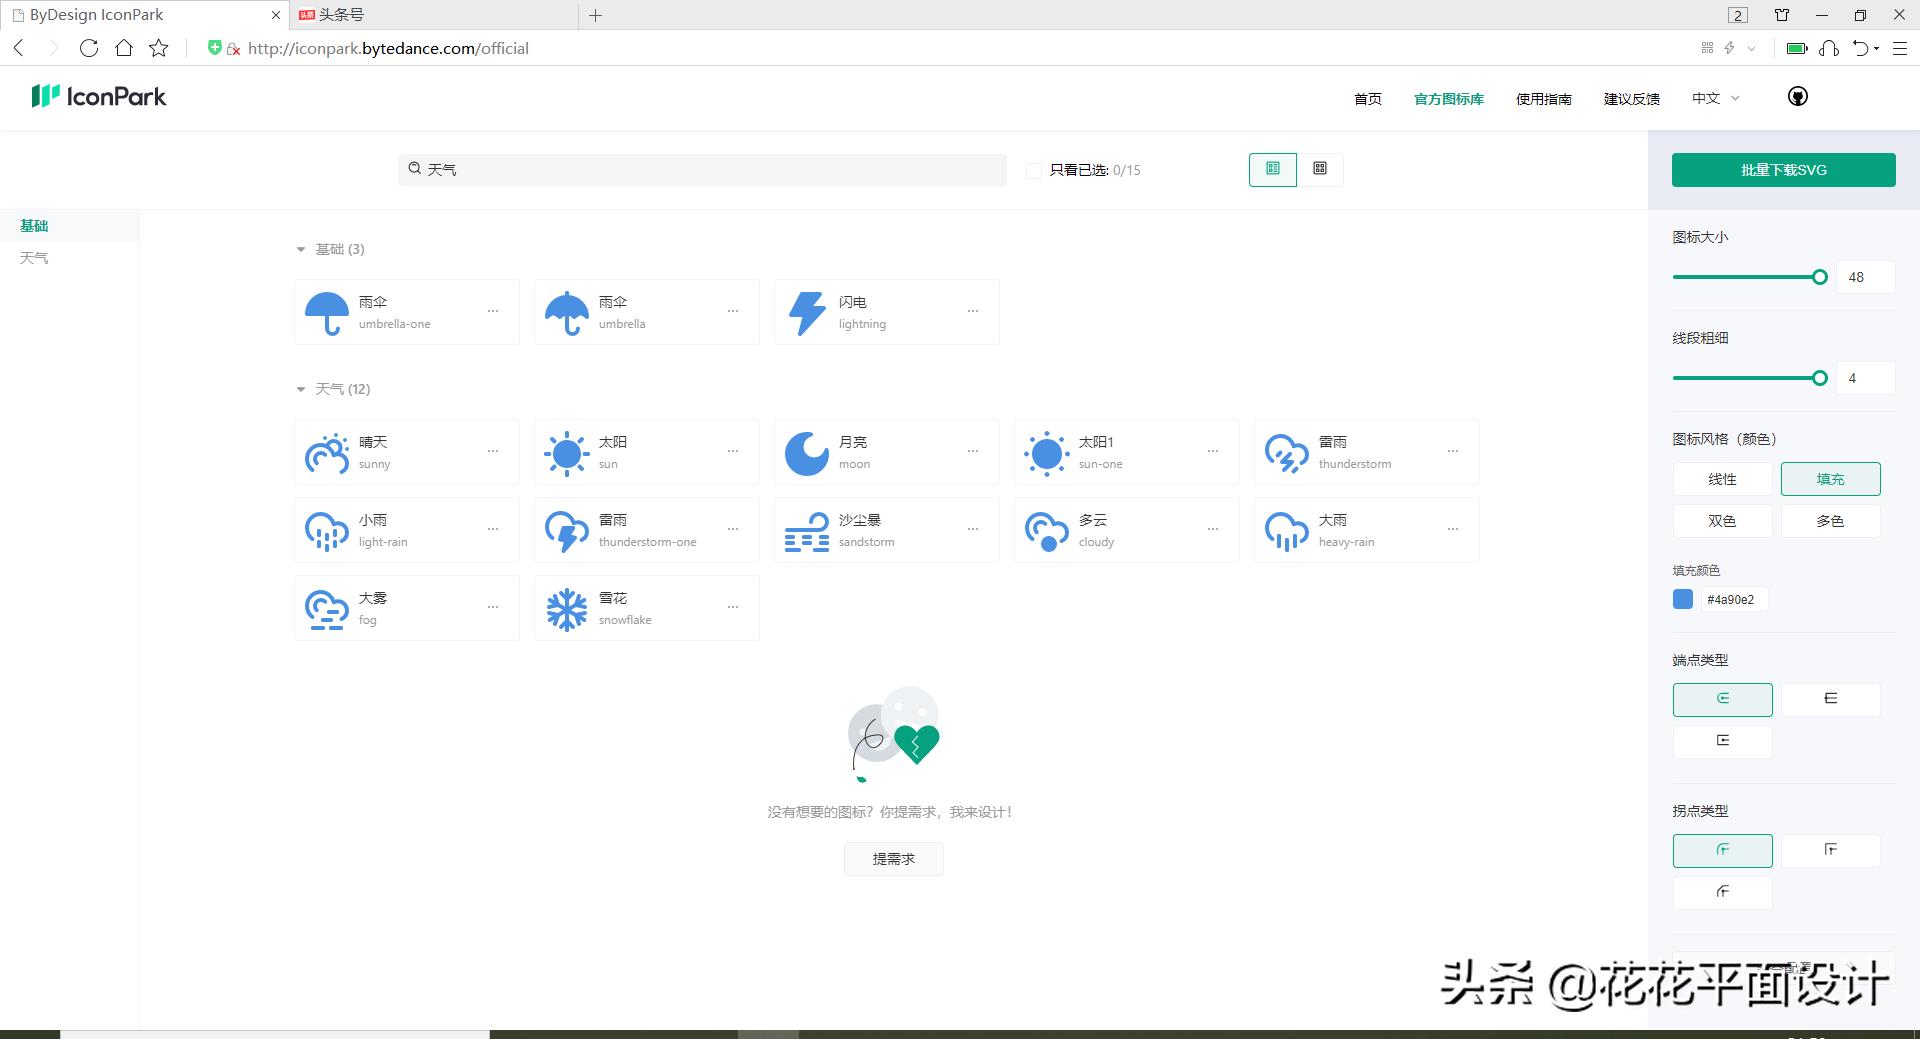Viewport: 1920px width, 1039px height.
Task: Click the 提需求 button
Action: pos(894,859)
